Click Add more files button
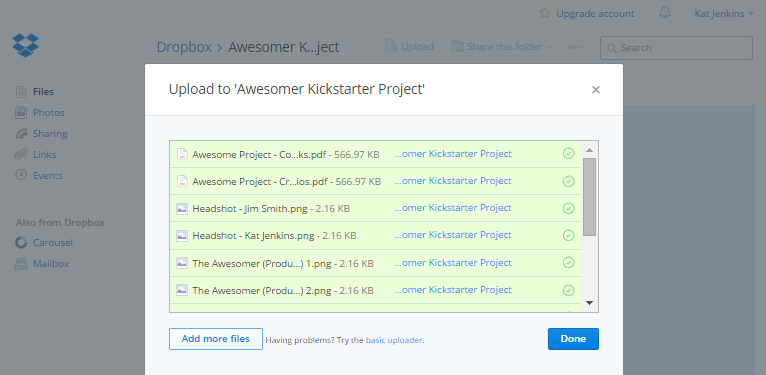 pyautogui.click(x=215, y=339)
